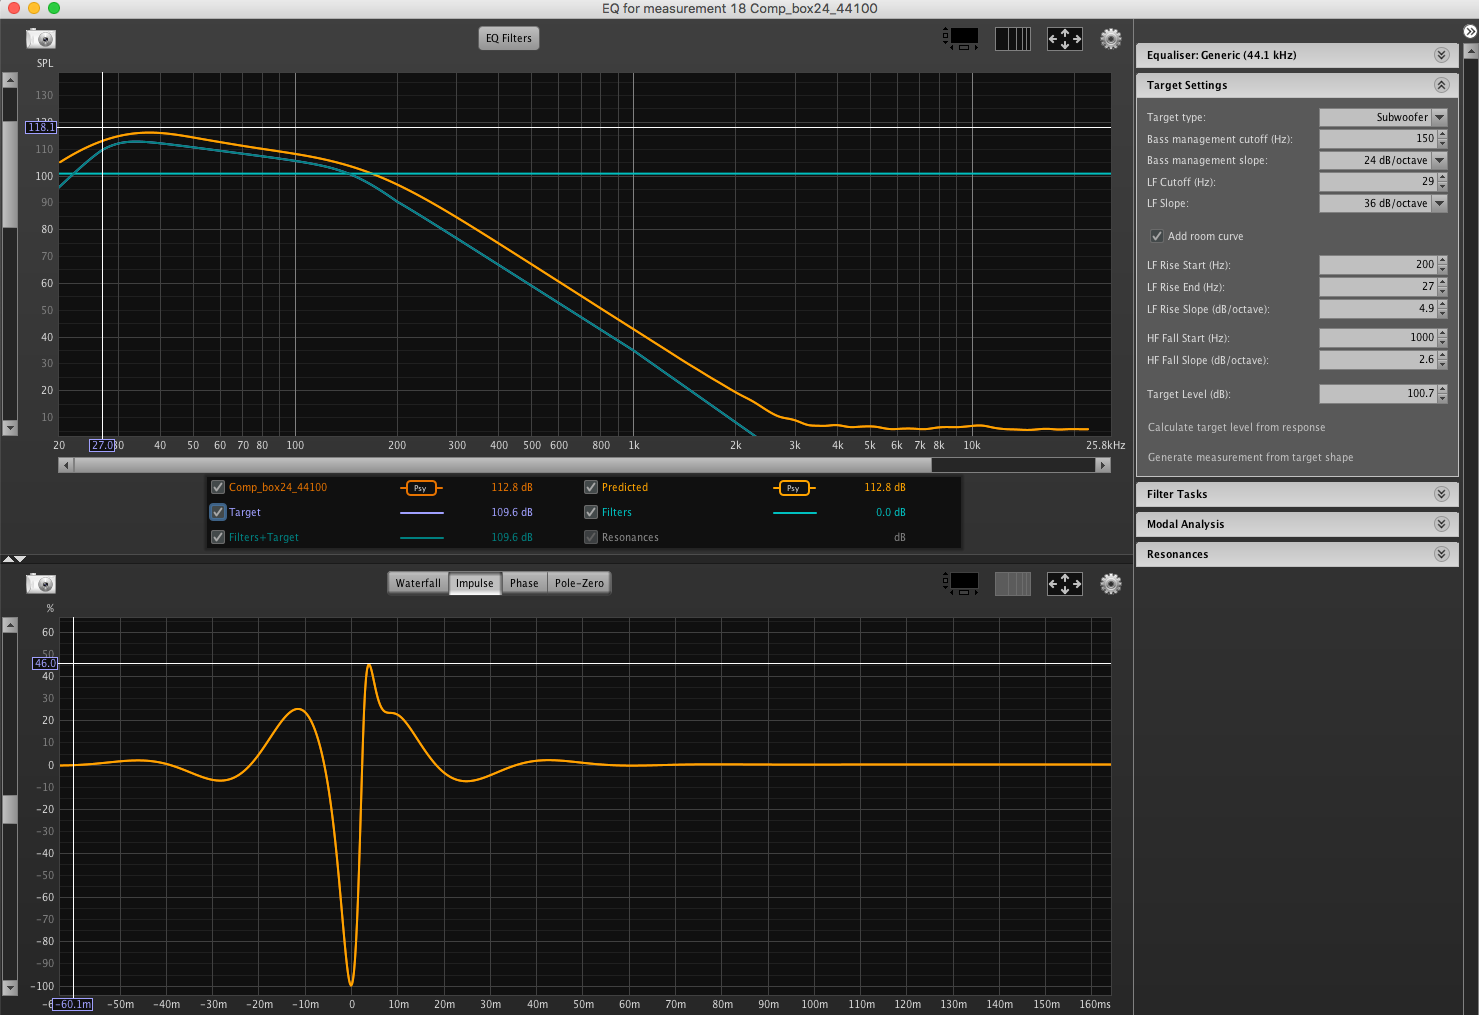Click HF Fall Slope field showing 2.6
1479x1015 pixels.
[1377, 359]
